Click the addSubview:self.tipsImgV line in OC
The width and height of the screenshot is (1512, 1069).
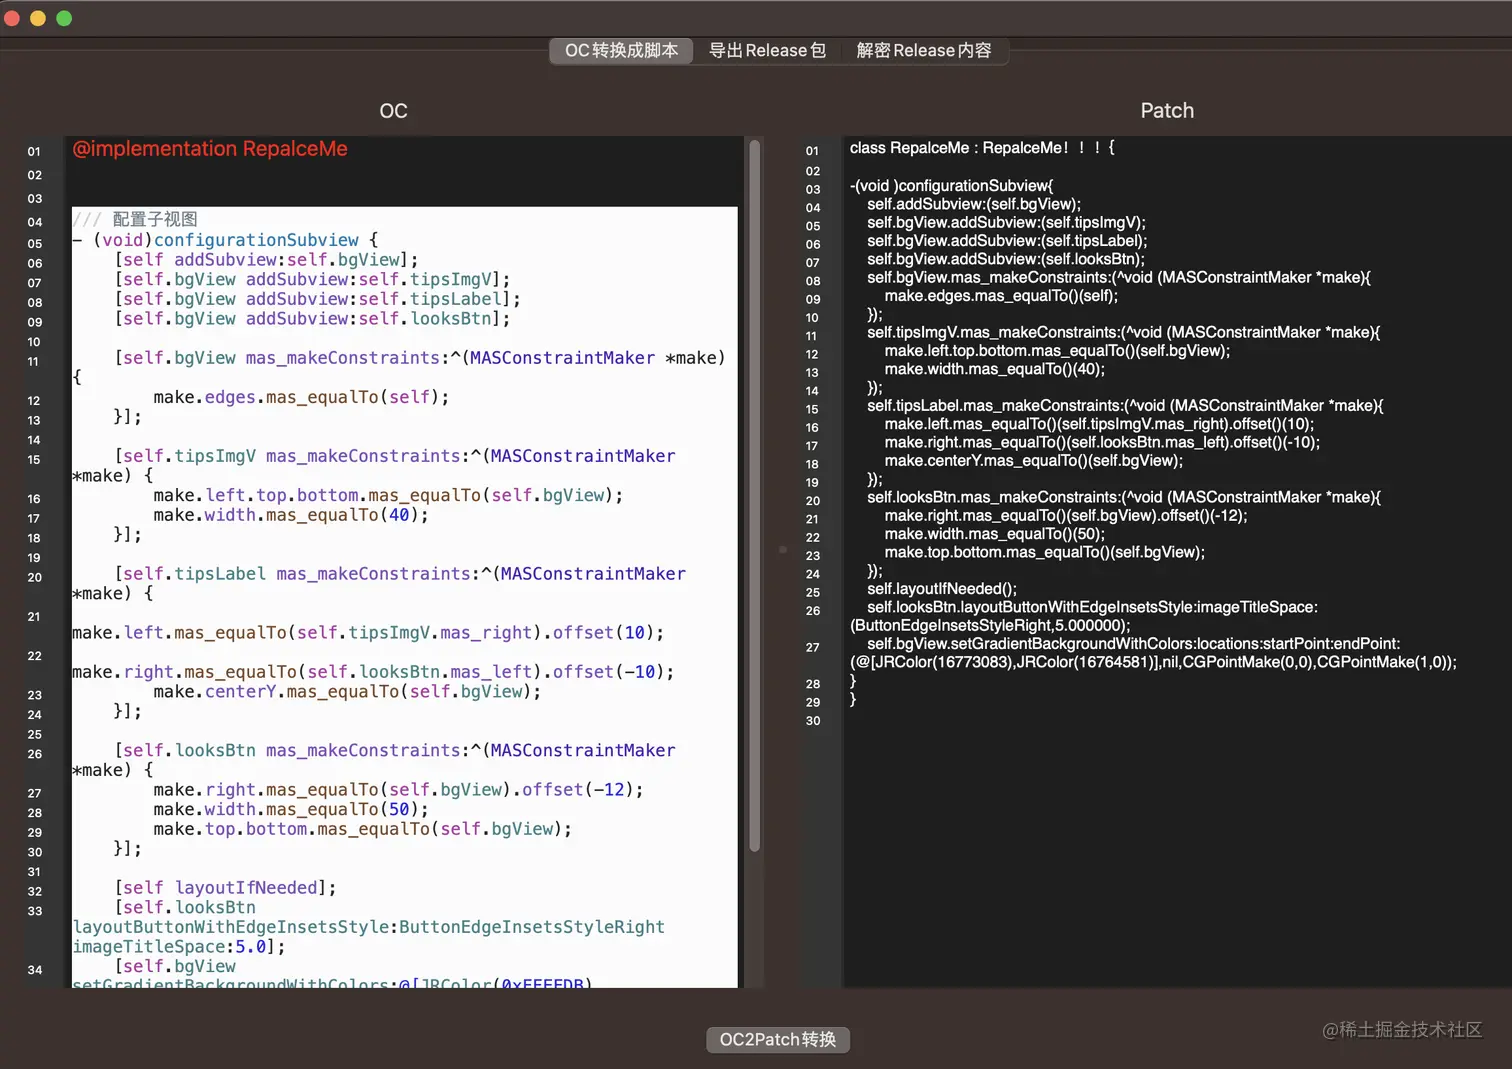click(x=312, y=279)
